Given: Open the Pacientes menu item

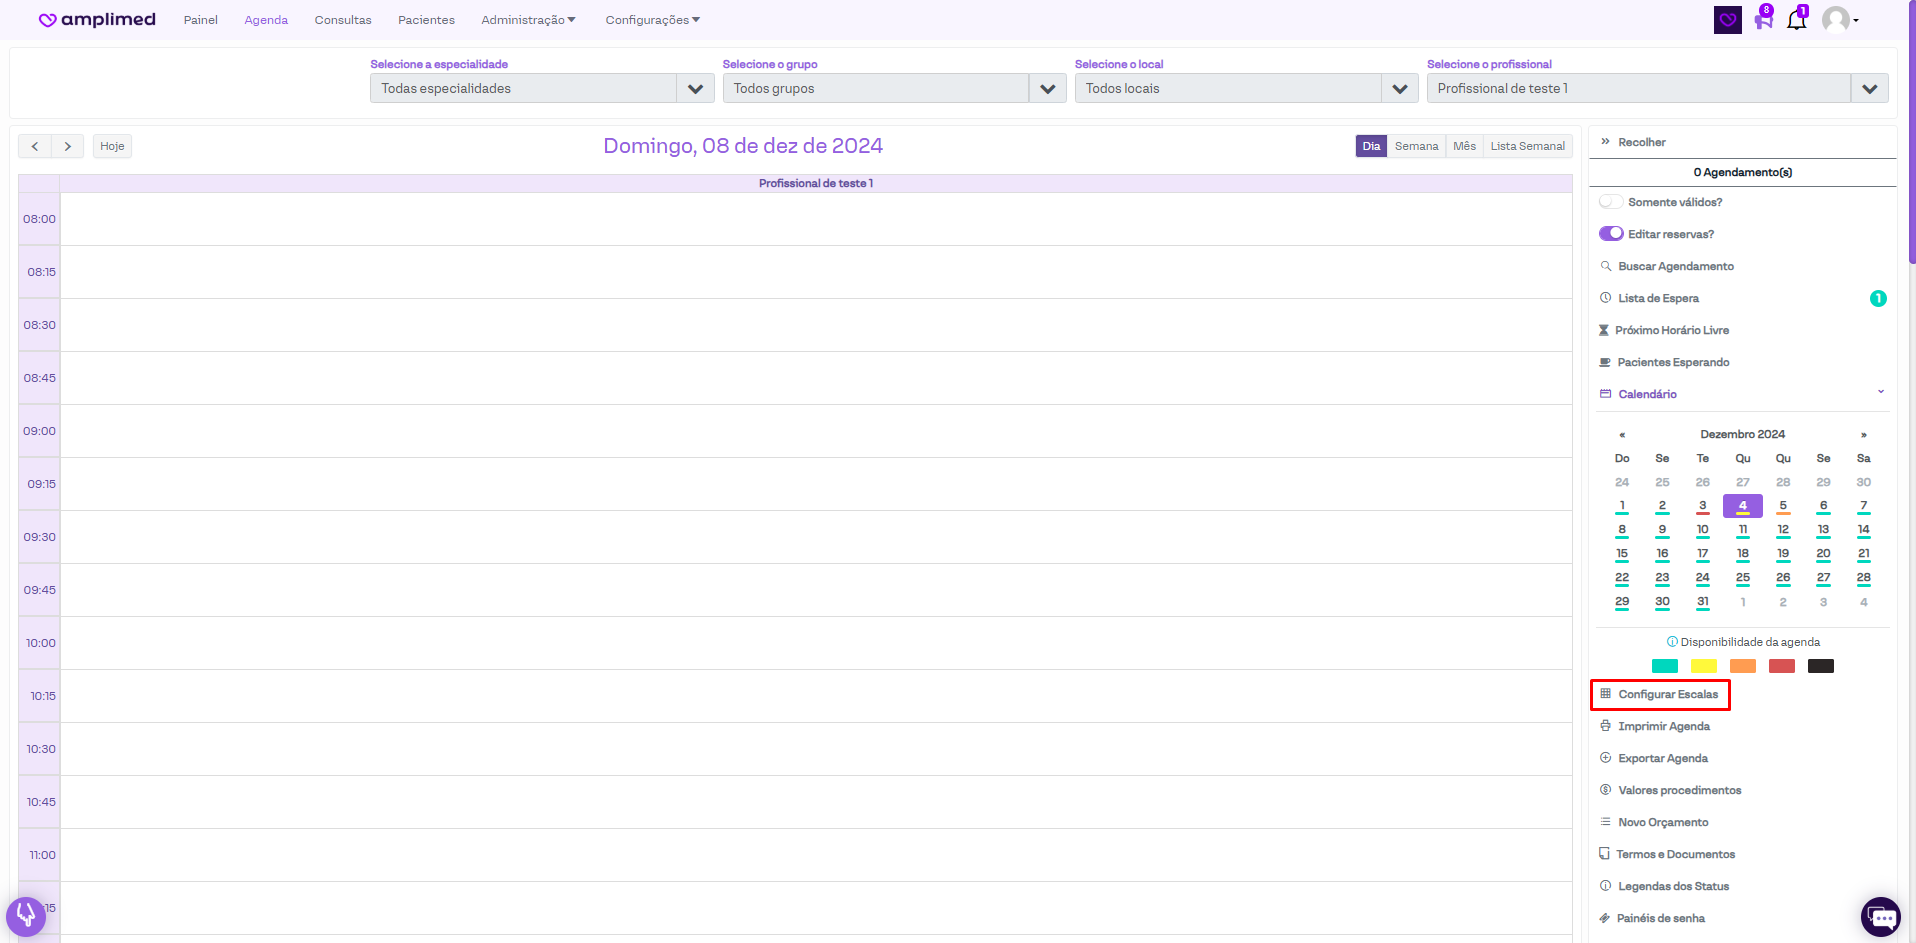Looking at the screenshot, I should [x=426, y=20].
